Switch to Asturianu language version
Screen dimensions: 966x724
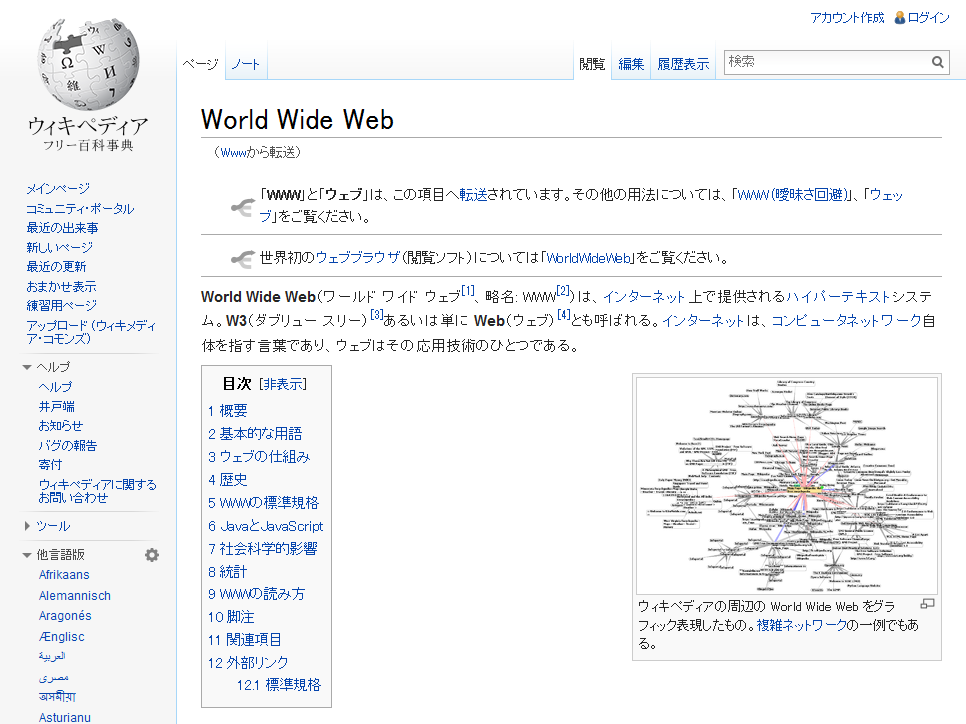pyautogui.click(x=65, y=717)
